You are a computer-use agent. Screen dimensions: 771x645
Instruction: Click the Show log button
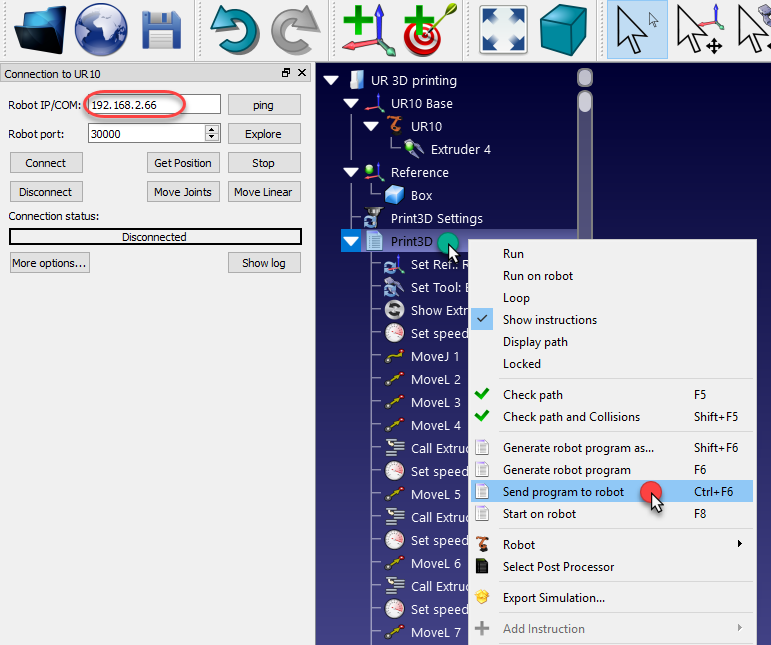coord(264,263)
